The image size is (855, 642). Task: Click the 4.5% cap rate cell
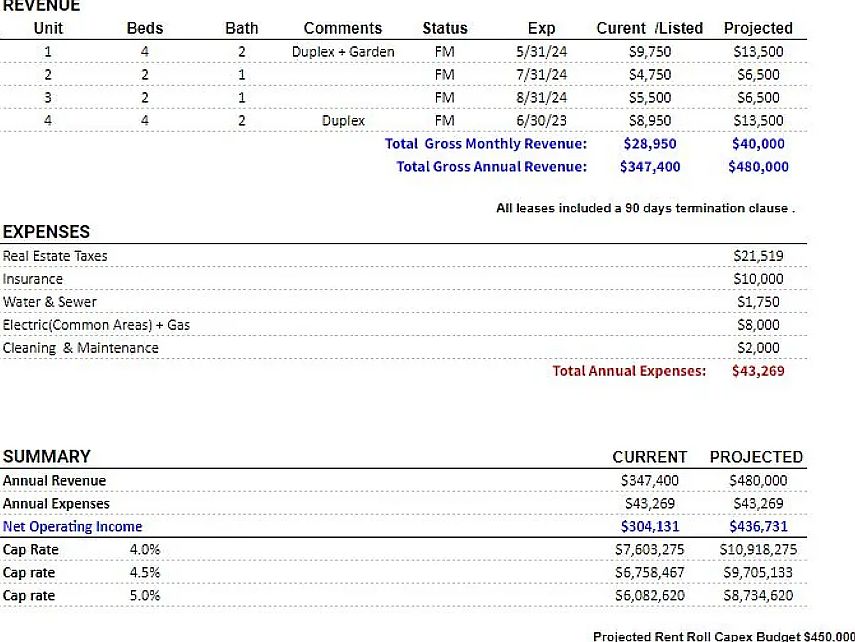tap(145, 572)
